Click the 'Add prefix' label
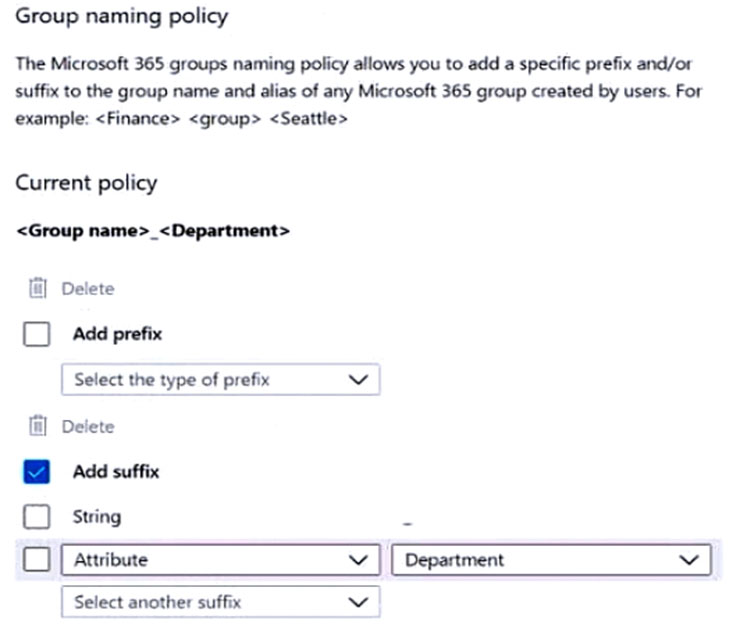The height and width of the screenshot is (629, 740). (118, 334)
